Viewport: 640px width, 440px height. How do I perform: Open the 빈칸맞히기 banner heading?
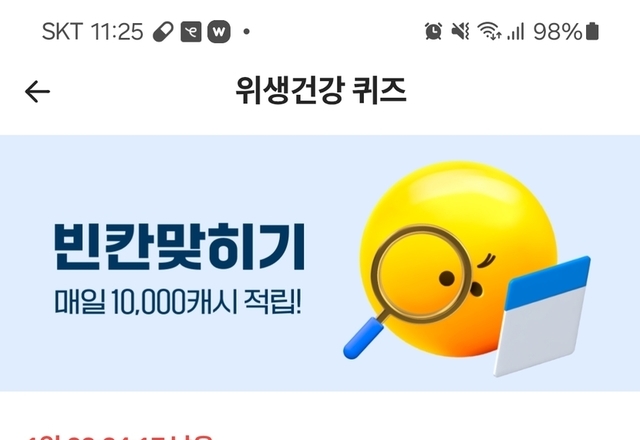[x=180, y=247]
